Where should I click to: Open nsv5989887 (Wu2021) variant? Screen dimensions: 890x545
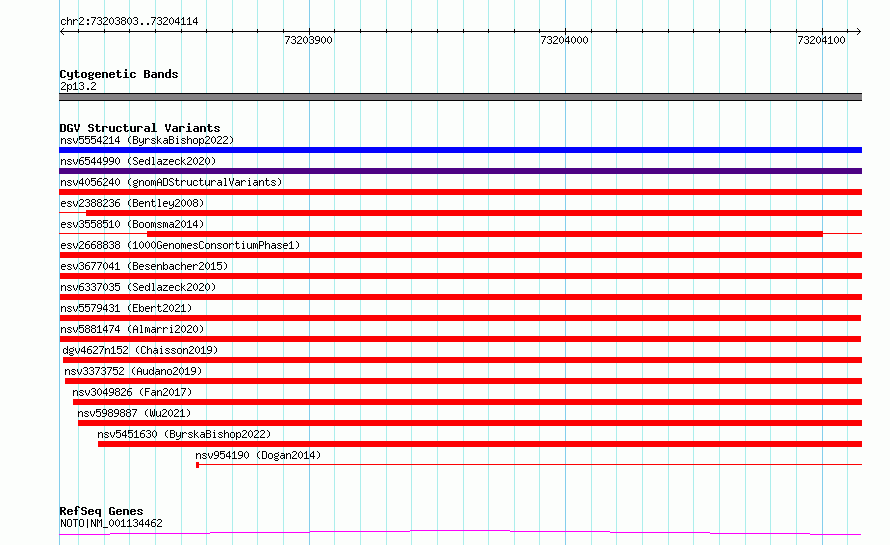click(x=134, y=413)
